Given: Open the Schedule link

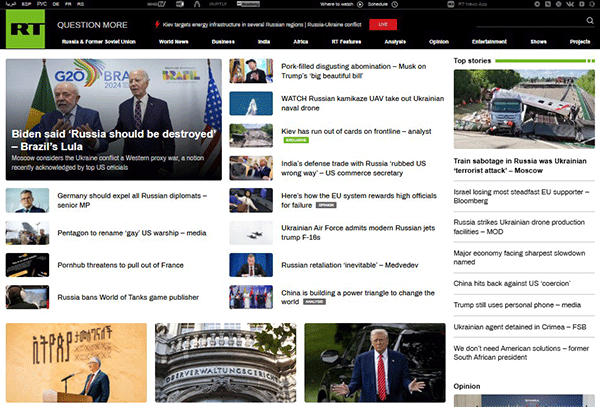Looking at the screenshot, I should pos(378,4).
